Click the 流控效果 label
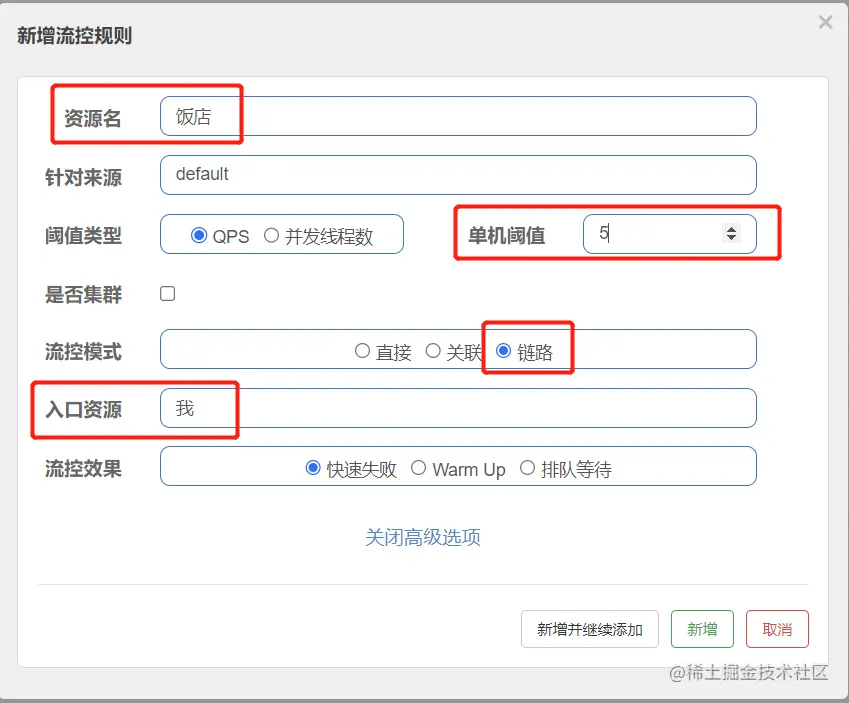The width and height of the screenshot is (849, 703). [83, 468]
